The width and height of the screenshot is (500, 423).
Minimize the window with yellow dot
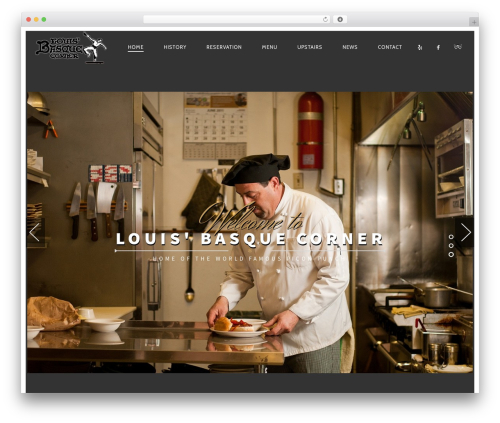point(36,20)
